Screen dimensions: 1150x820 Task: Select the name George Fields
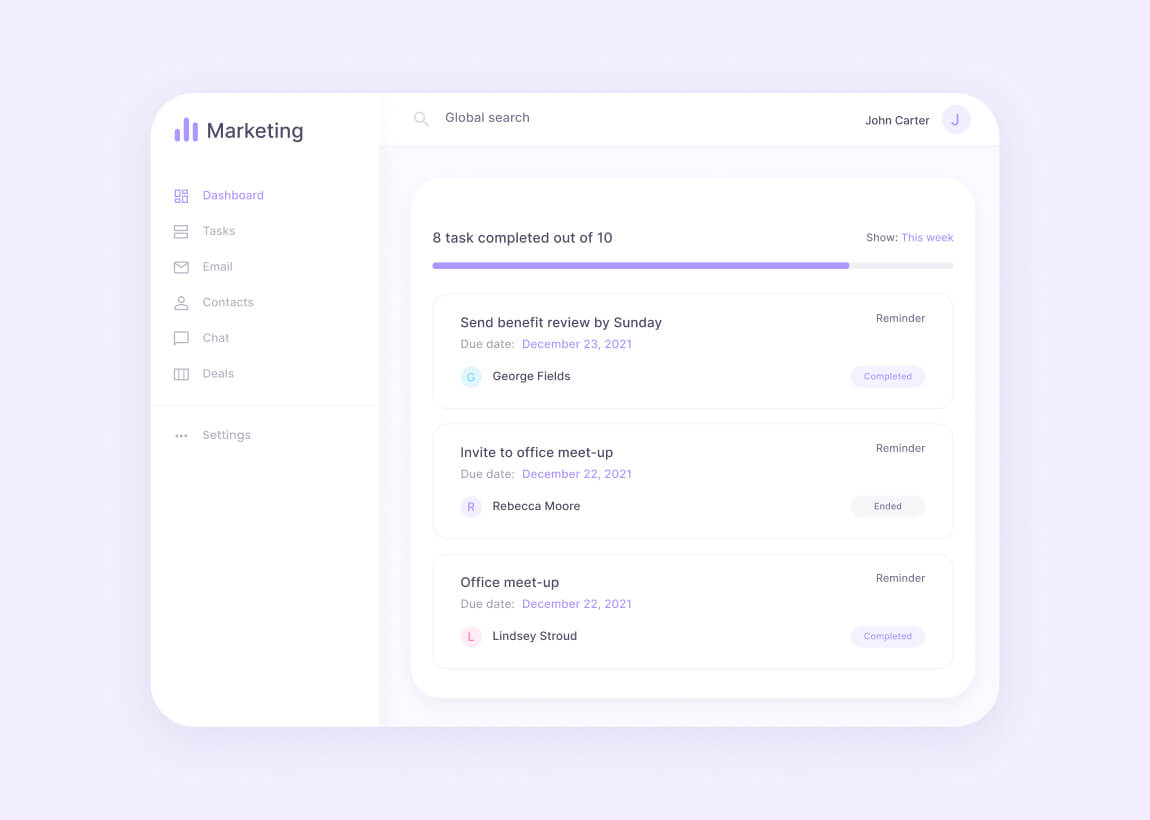click(531, 376)
